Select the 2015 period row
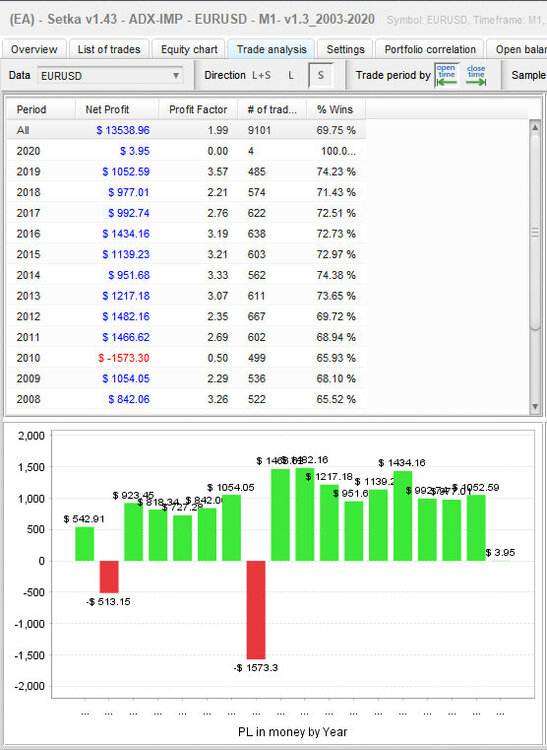Screen dimensions: 547x750 (186, 254)
